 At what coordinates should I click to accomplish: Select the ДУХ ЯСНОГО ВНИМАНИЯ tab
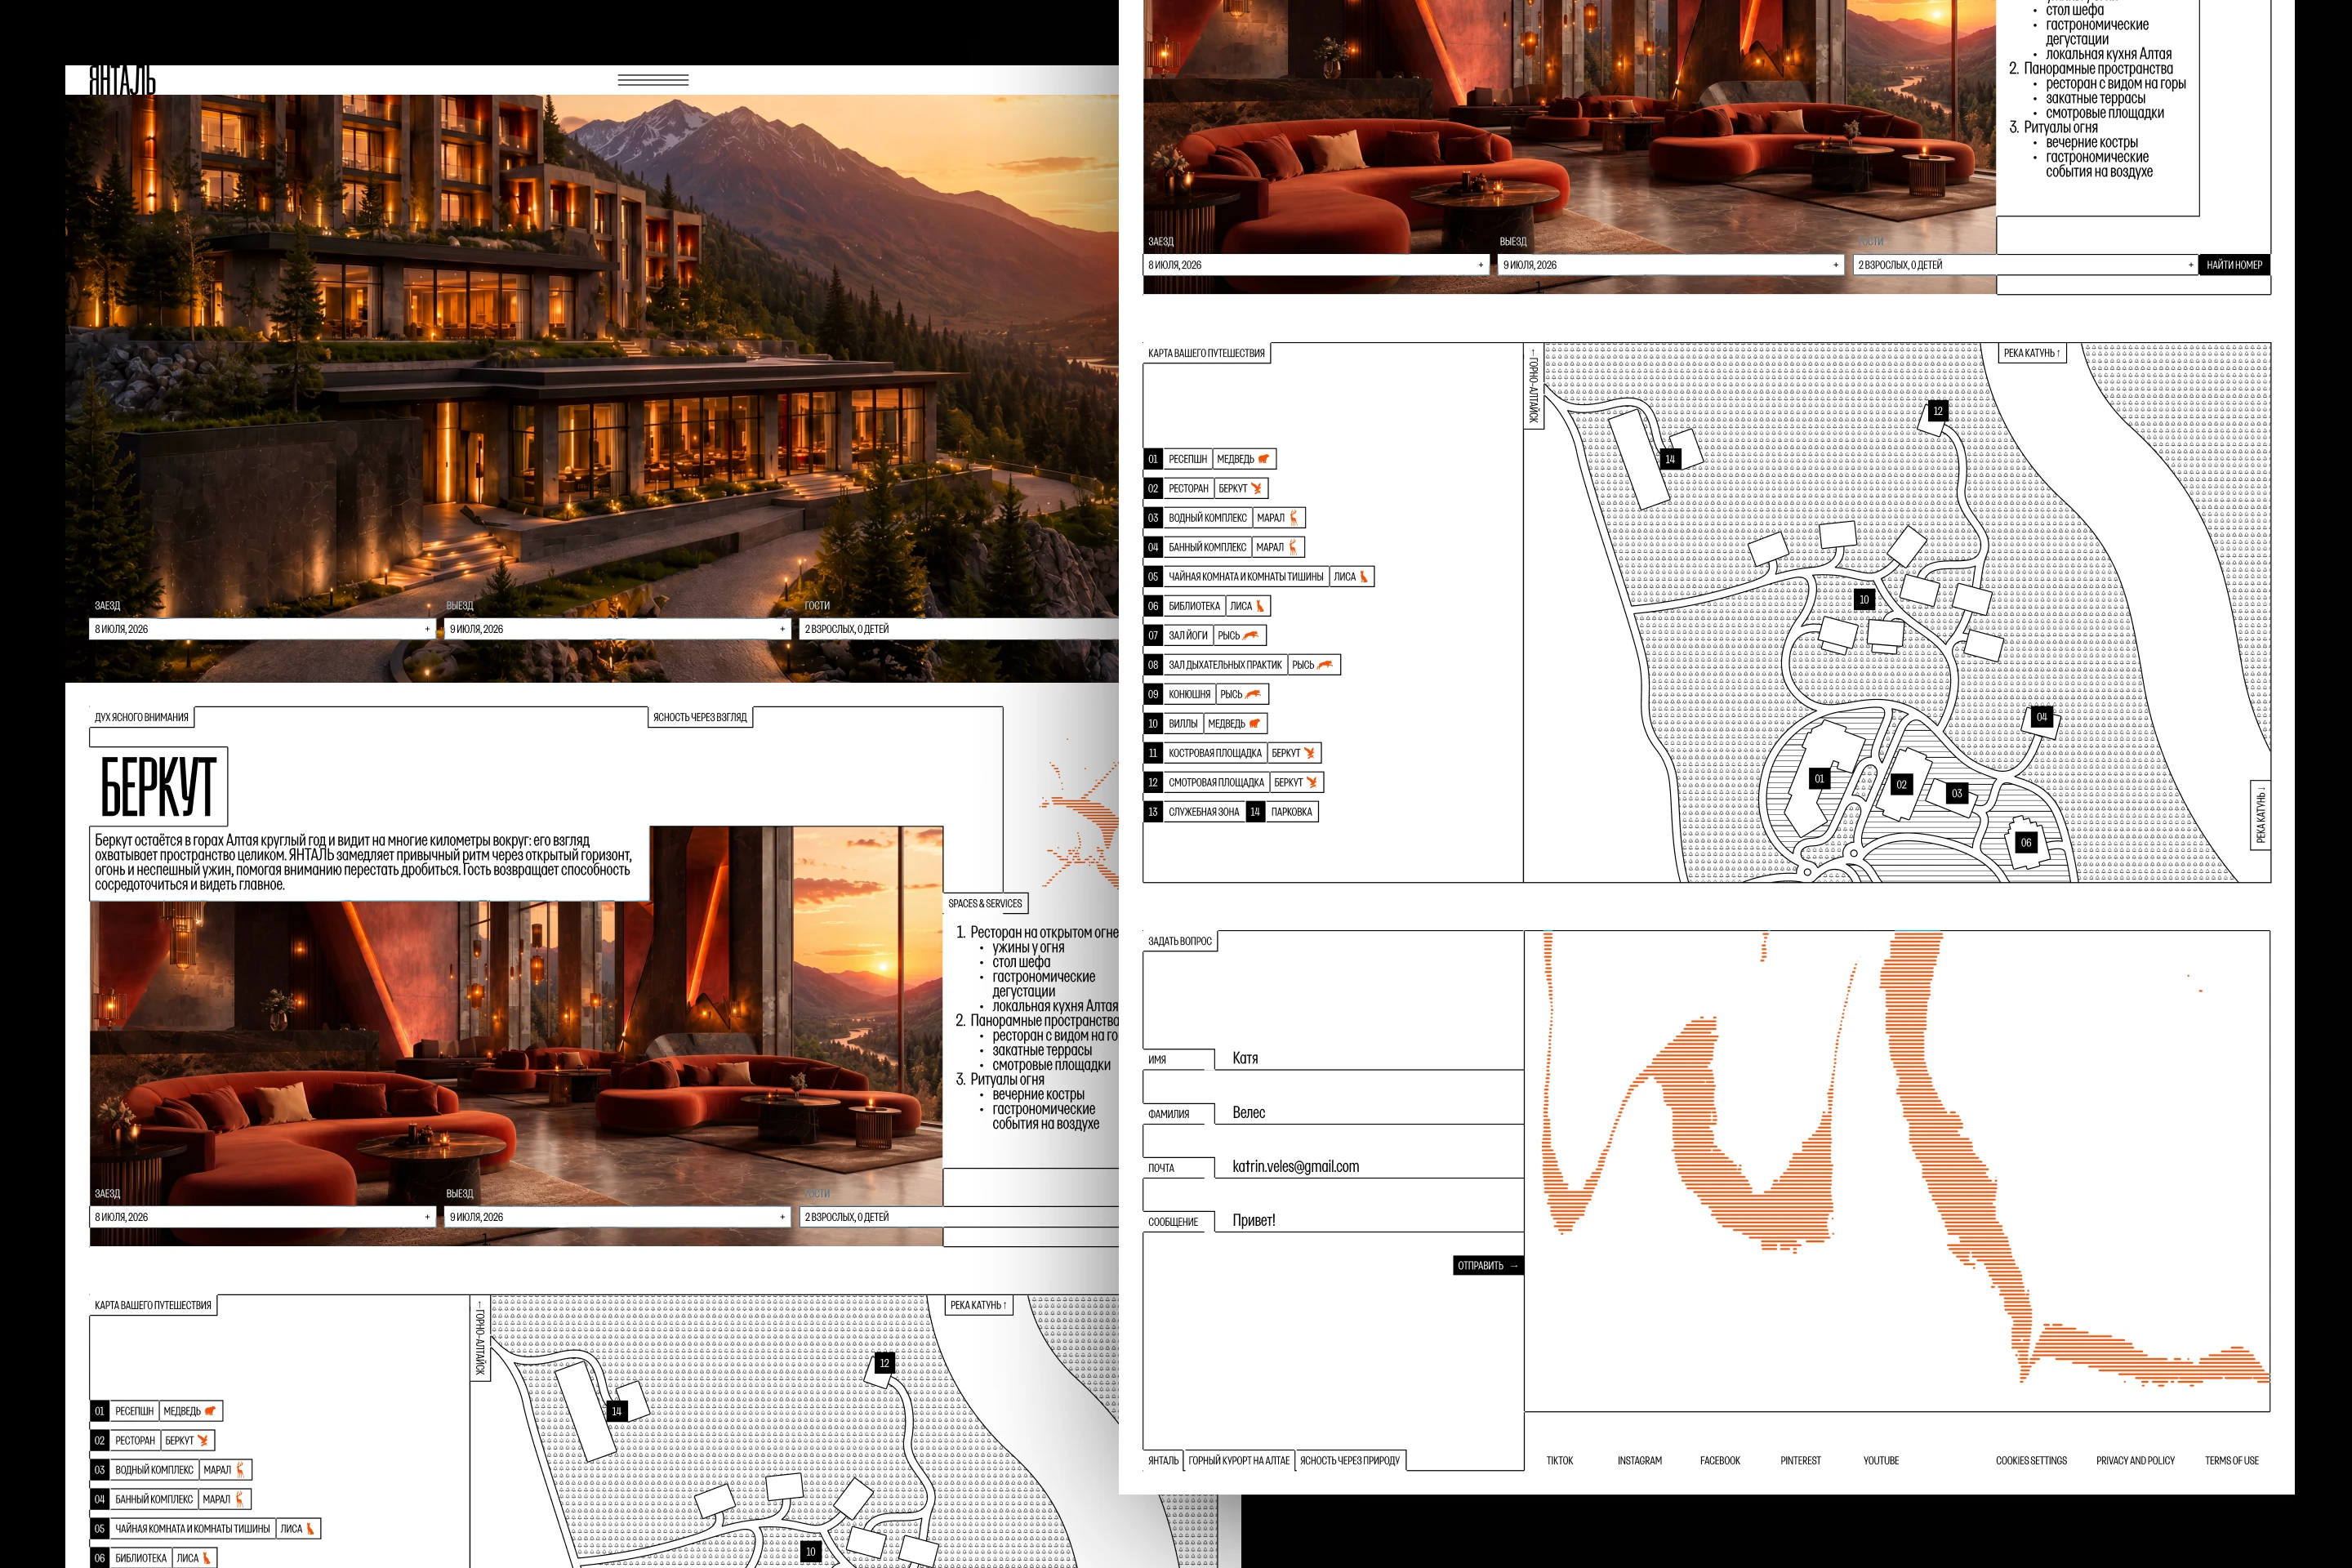coord(142,717)
